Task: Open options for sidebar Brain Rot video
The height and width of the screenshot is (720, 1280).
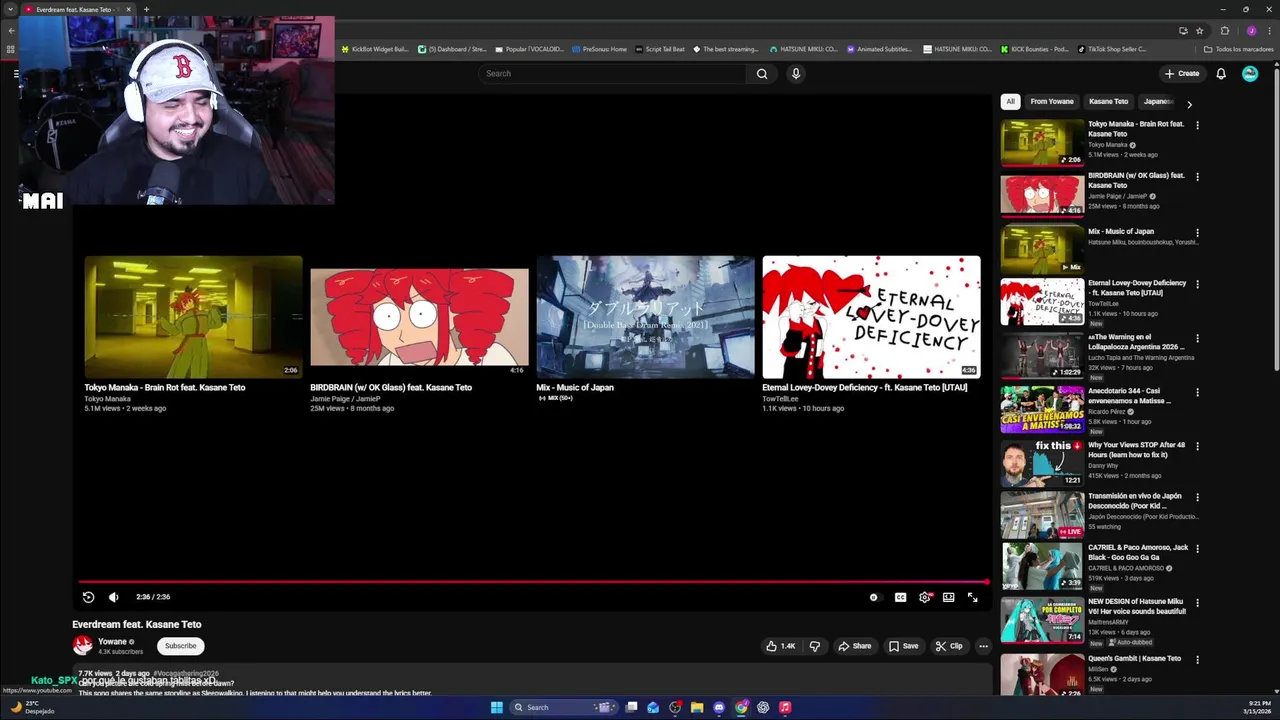Action: [1197, 125]
